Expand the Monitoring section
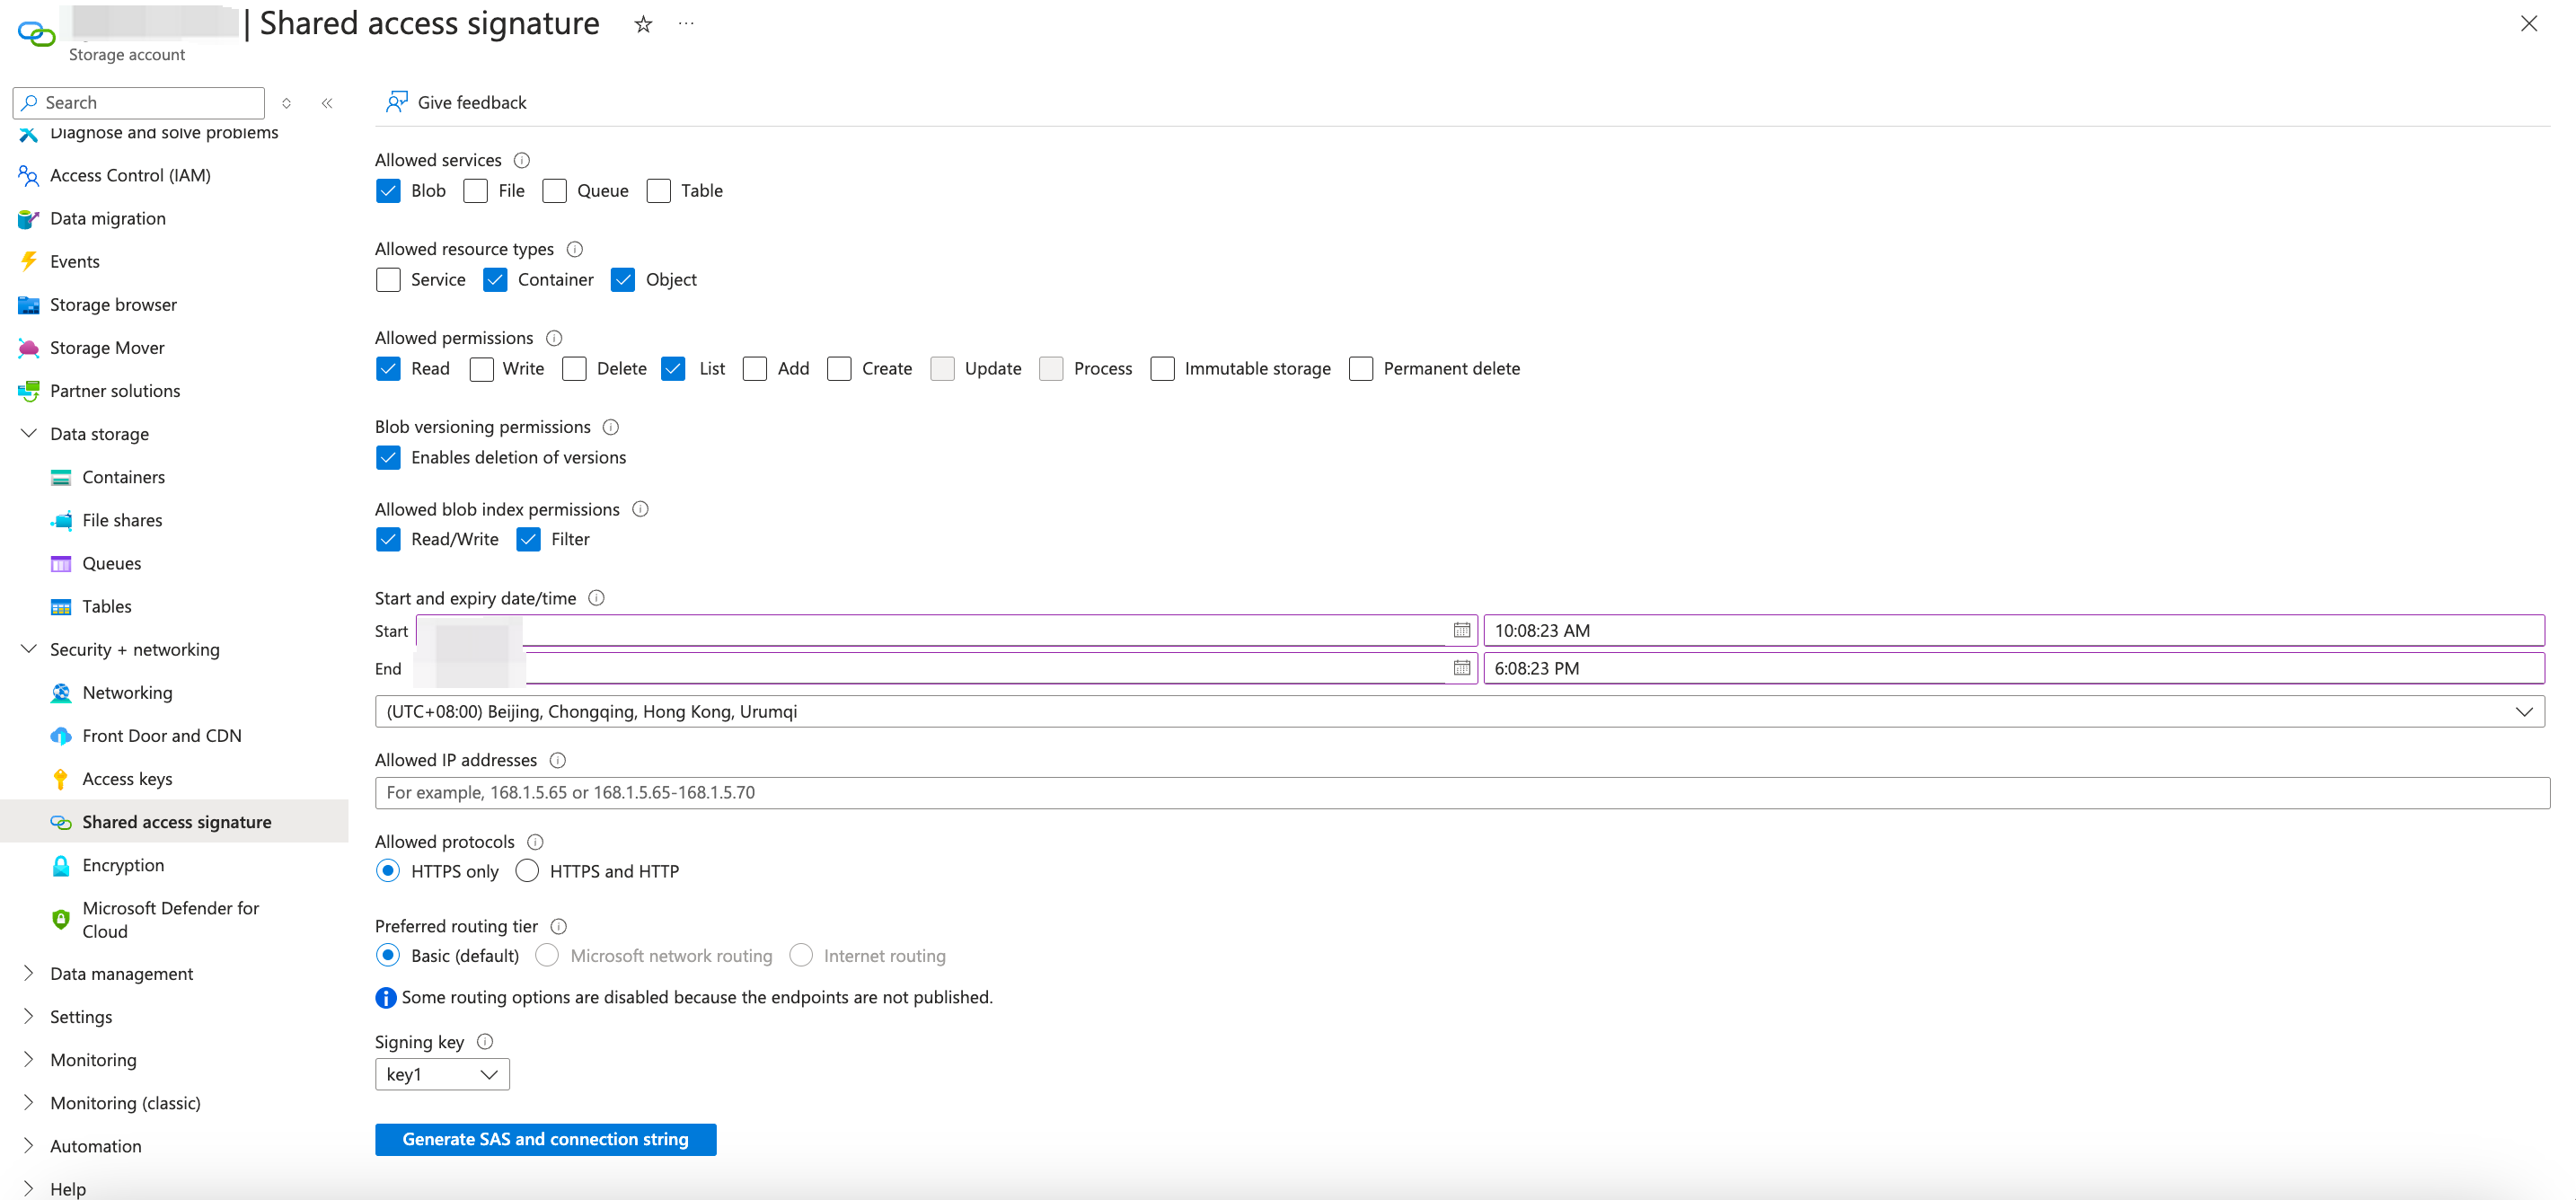Viewport: 2576px width, 1200px height. click(x=29, y=1059)
